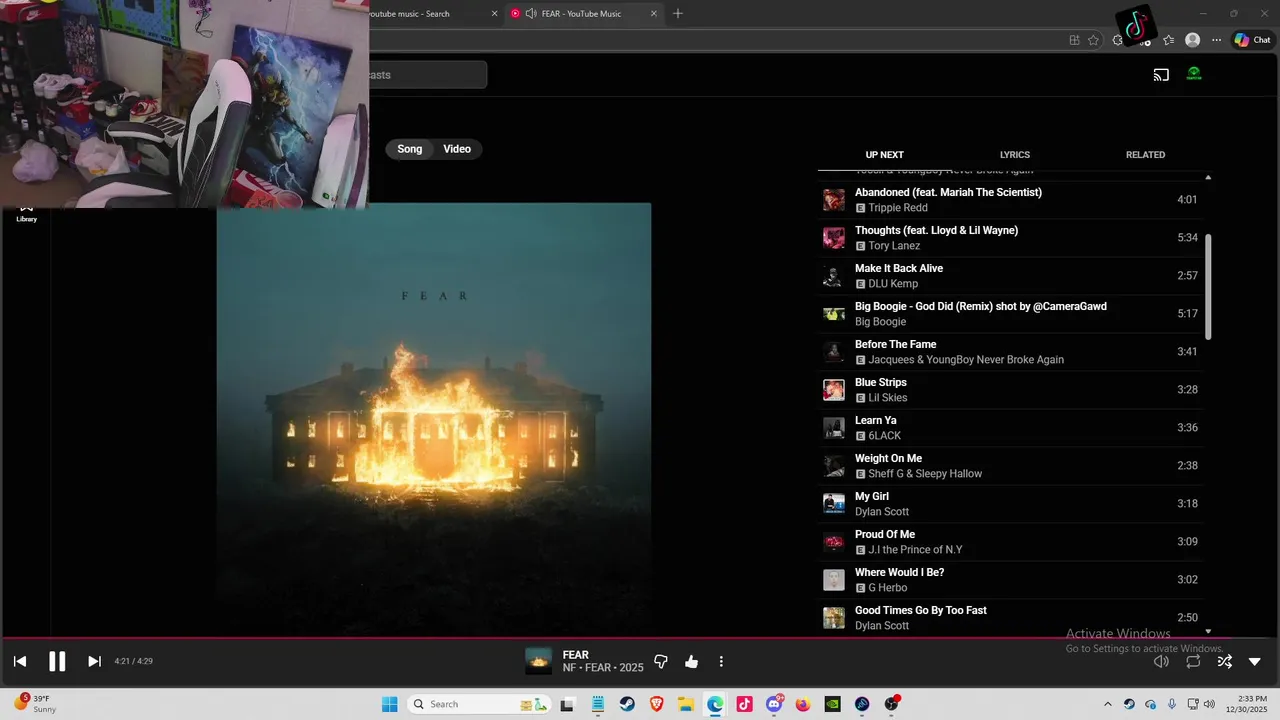Play Learn Ya from queue
Image resolution: width=1280 pixels, height=720 pixels.
1010,428
